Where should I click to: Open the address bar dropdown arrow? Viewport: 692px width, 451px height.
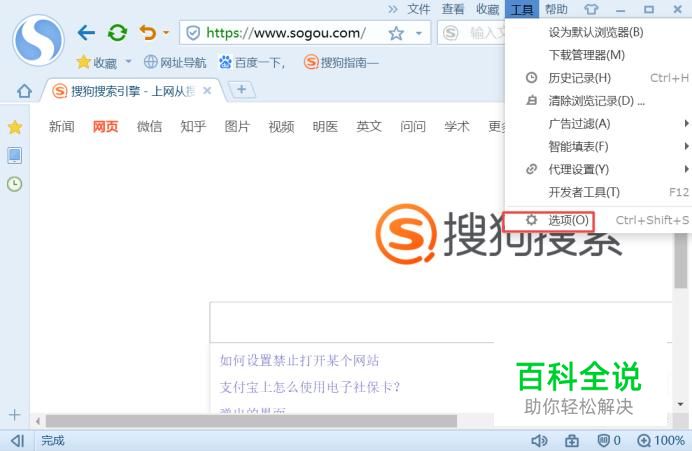tap(419, 33)
